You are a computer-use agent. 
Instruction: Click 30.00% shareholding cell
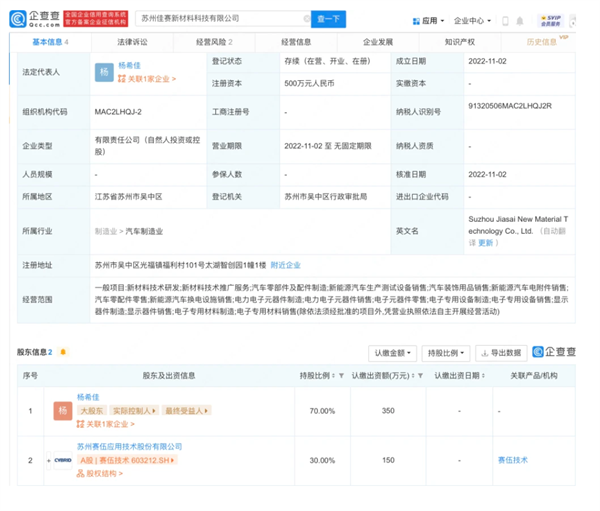click(x=322, y=460)
